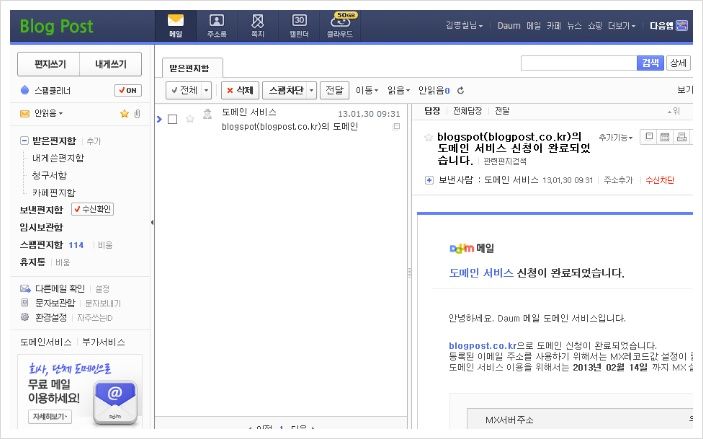Screen dimensions: 703x439
Task: Click the blue arrow marker on message row
Action: [x=159, y=119]
